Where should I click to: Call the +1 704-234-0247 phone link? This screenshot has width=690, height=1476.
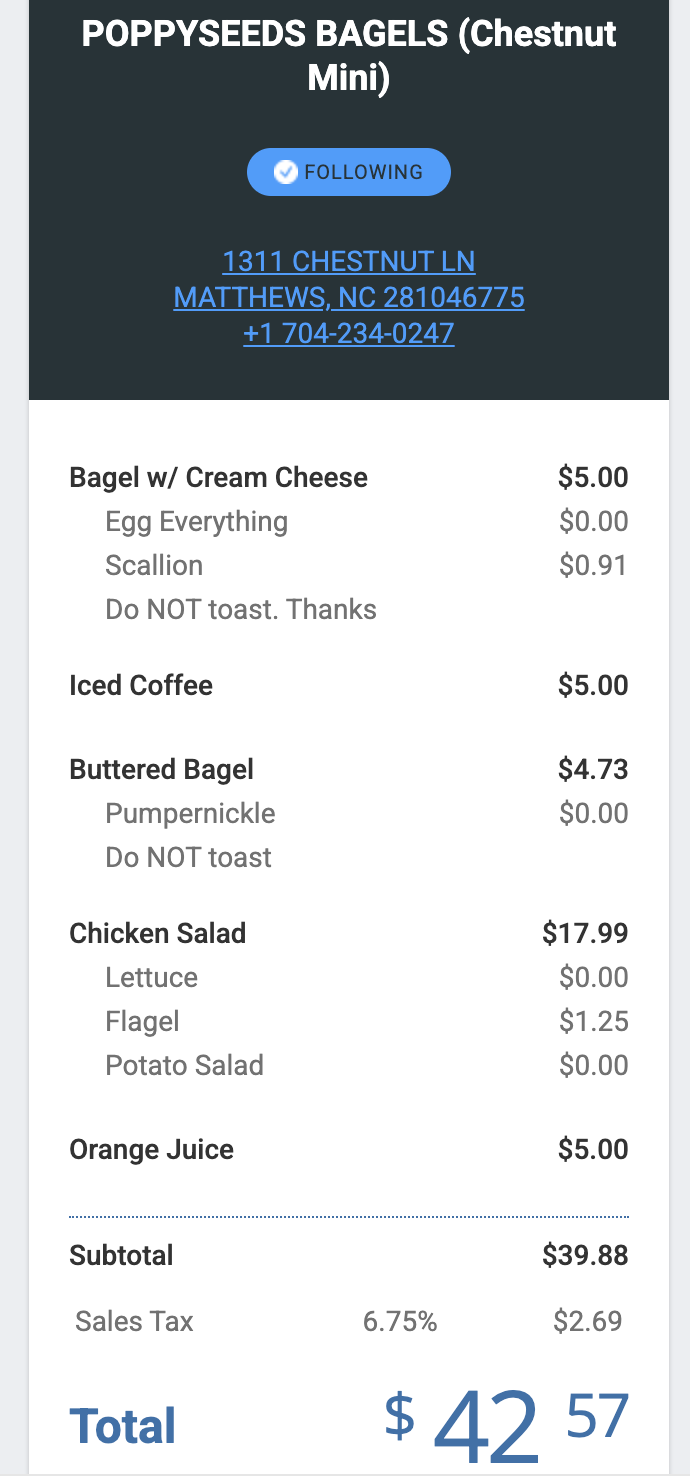348,333
